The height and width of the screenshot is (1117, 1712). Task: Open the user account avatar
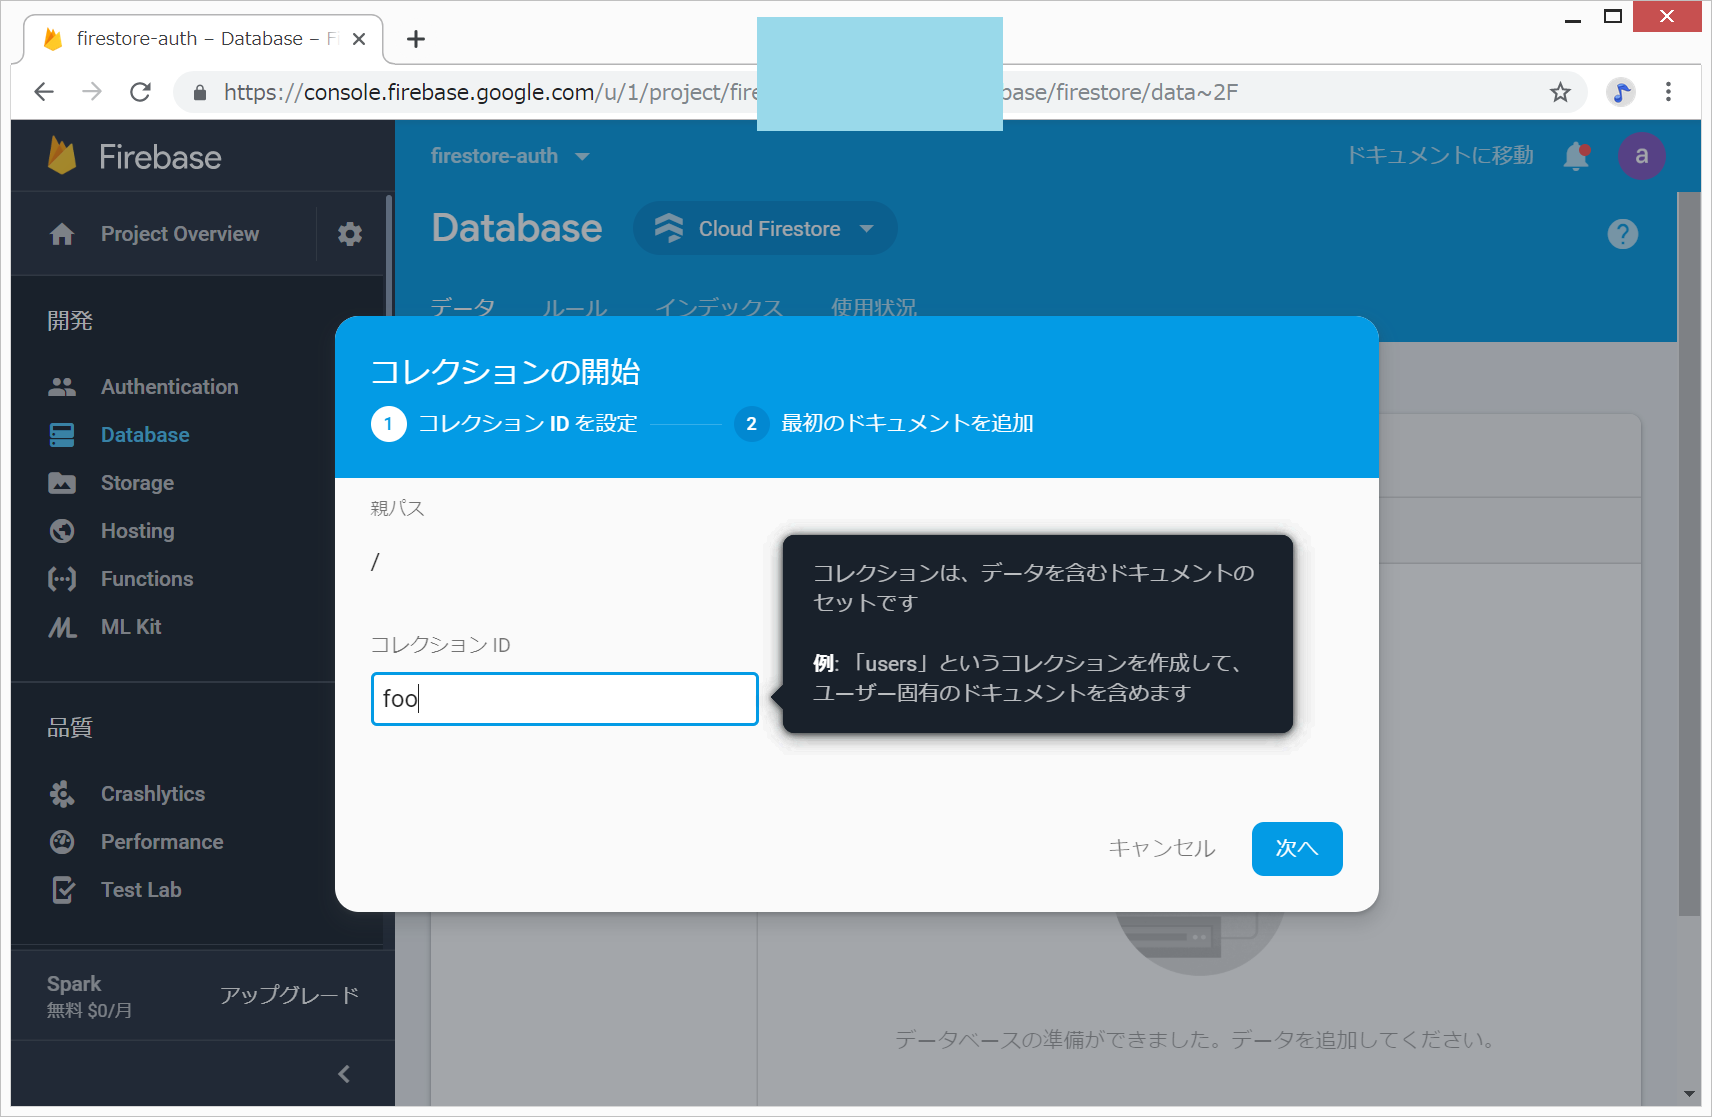point(1641,156)
